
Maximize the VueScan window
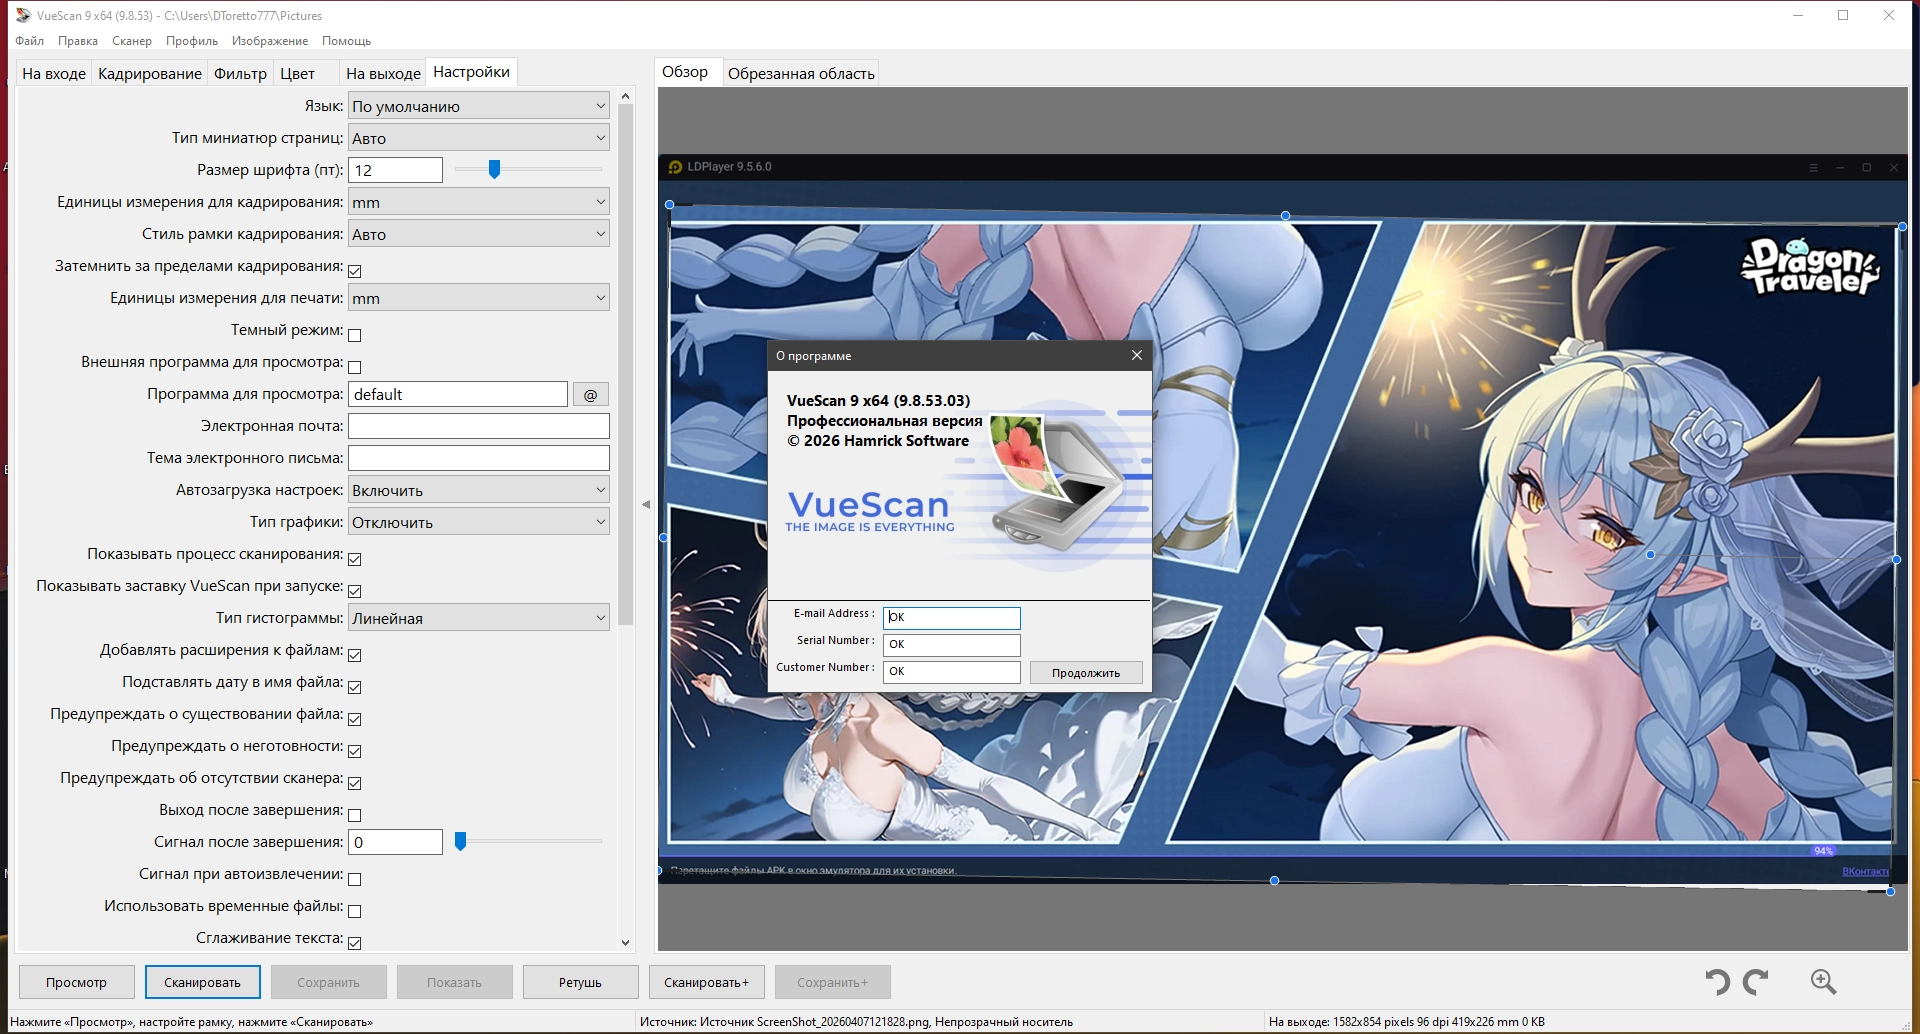click(1843, 15)
